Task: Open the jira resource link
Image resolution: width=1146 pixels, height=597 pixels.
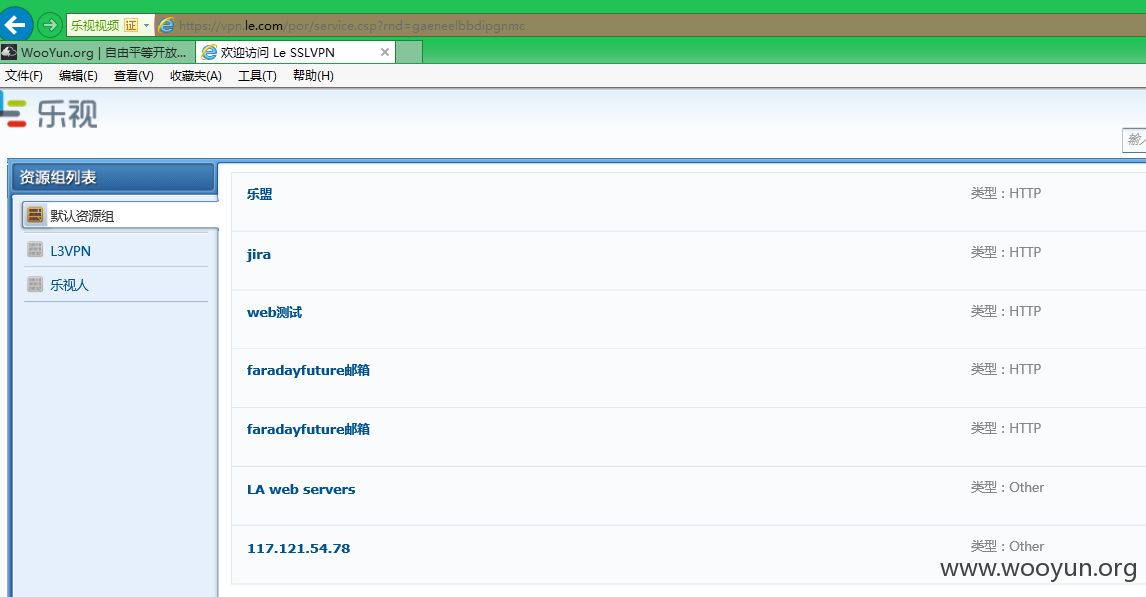Action: [x=259, y=254]
